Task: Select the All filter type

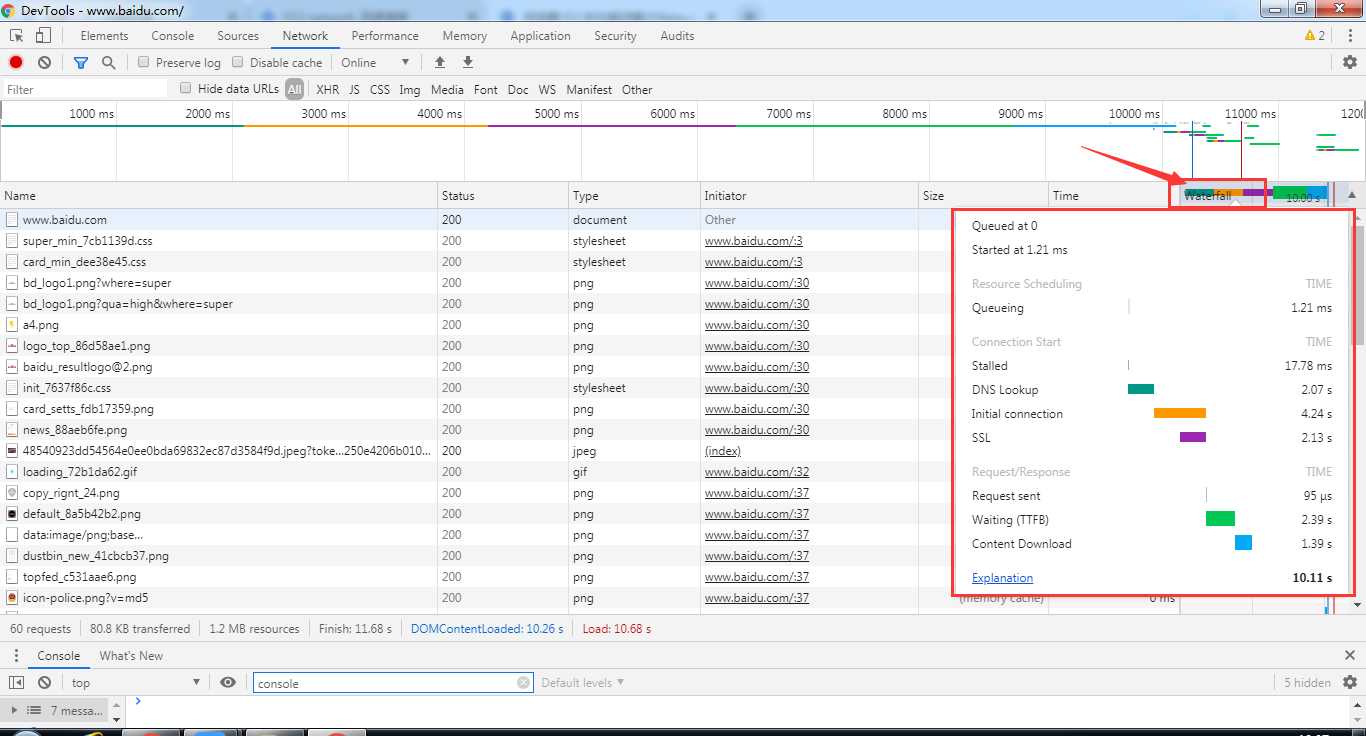Action: pyautogui.click(x=294, y=89)
